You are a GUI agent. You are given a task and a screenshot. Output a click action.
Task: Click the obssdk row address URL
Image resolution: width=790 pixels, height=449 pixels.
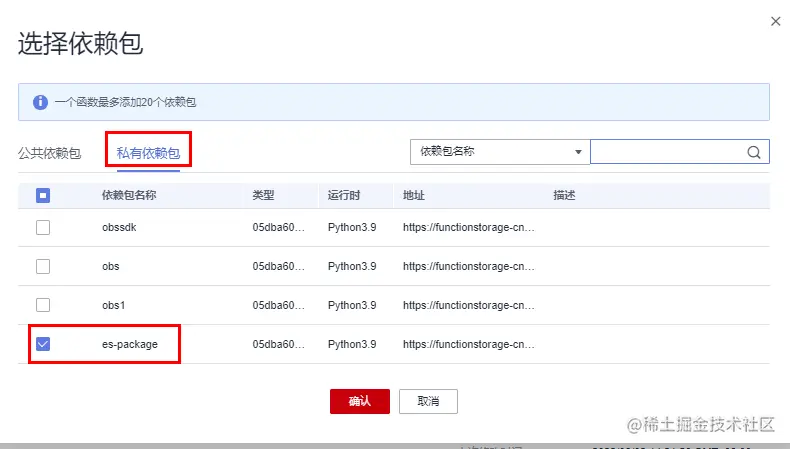pyautogui.click(x=469, y=227)
